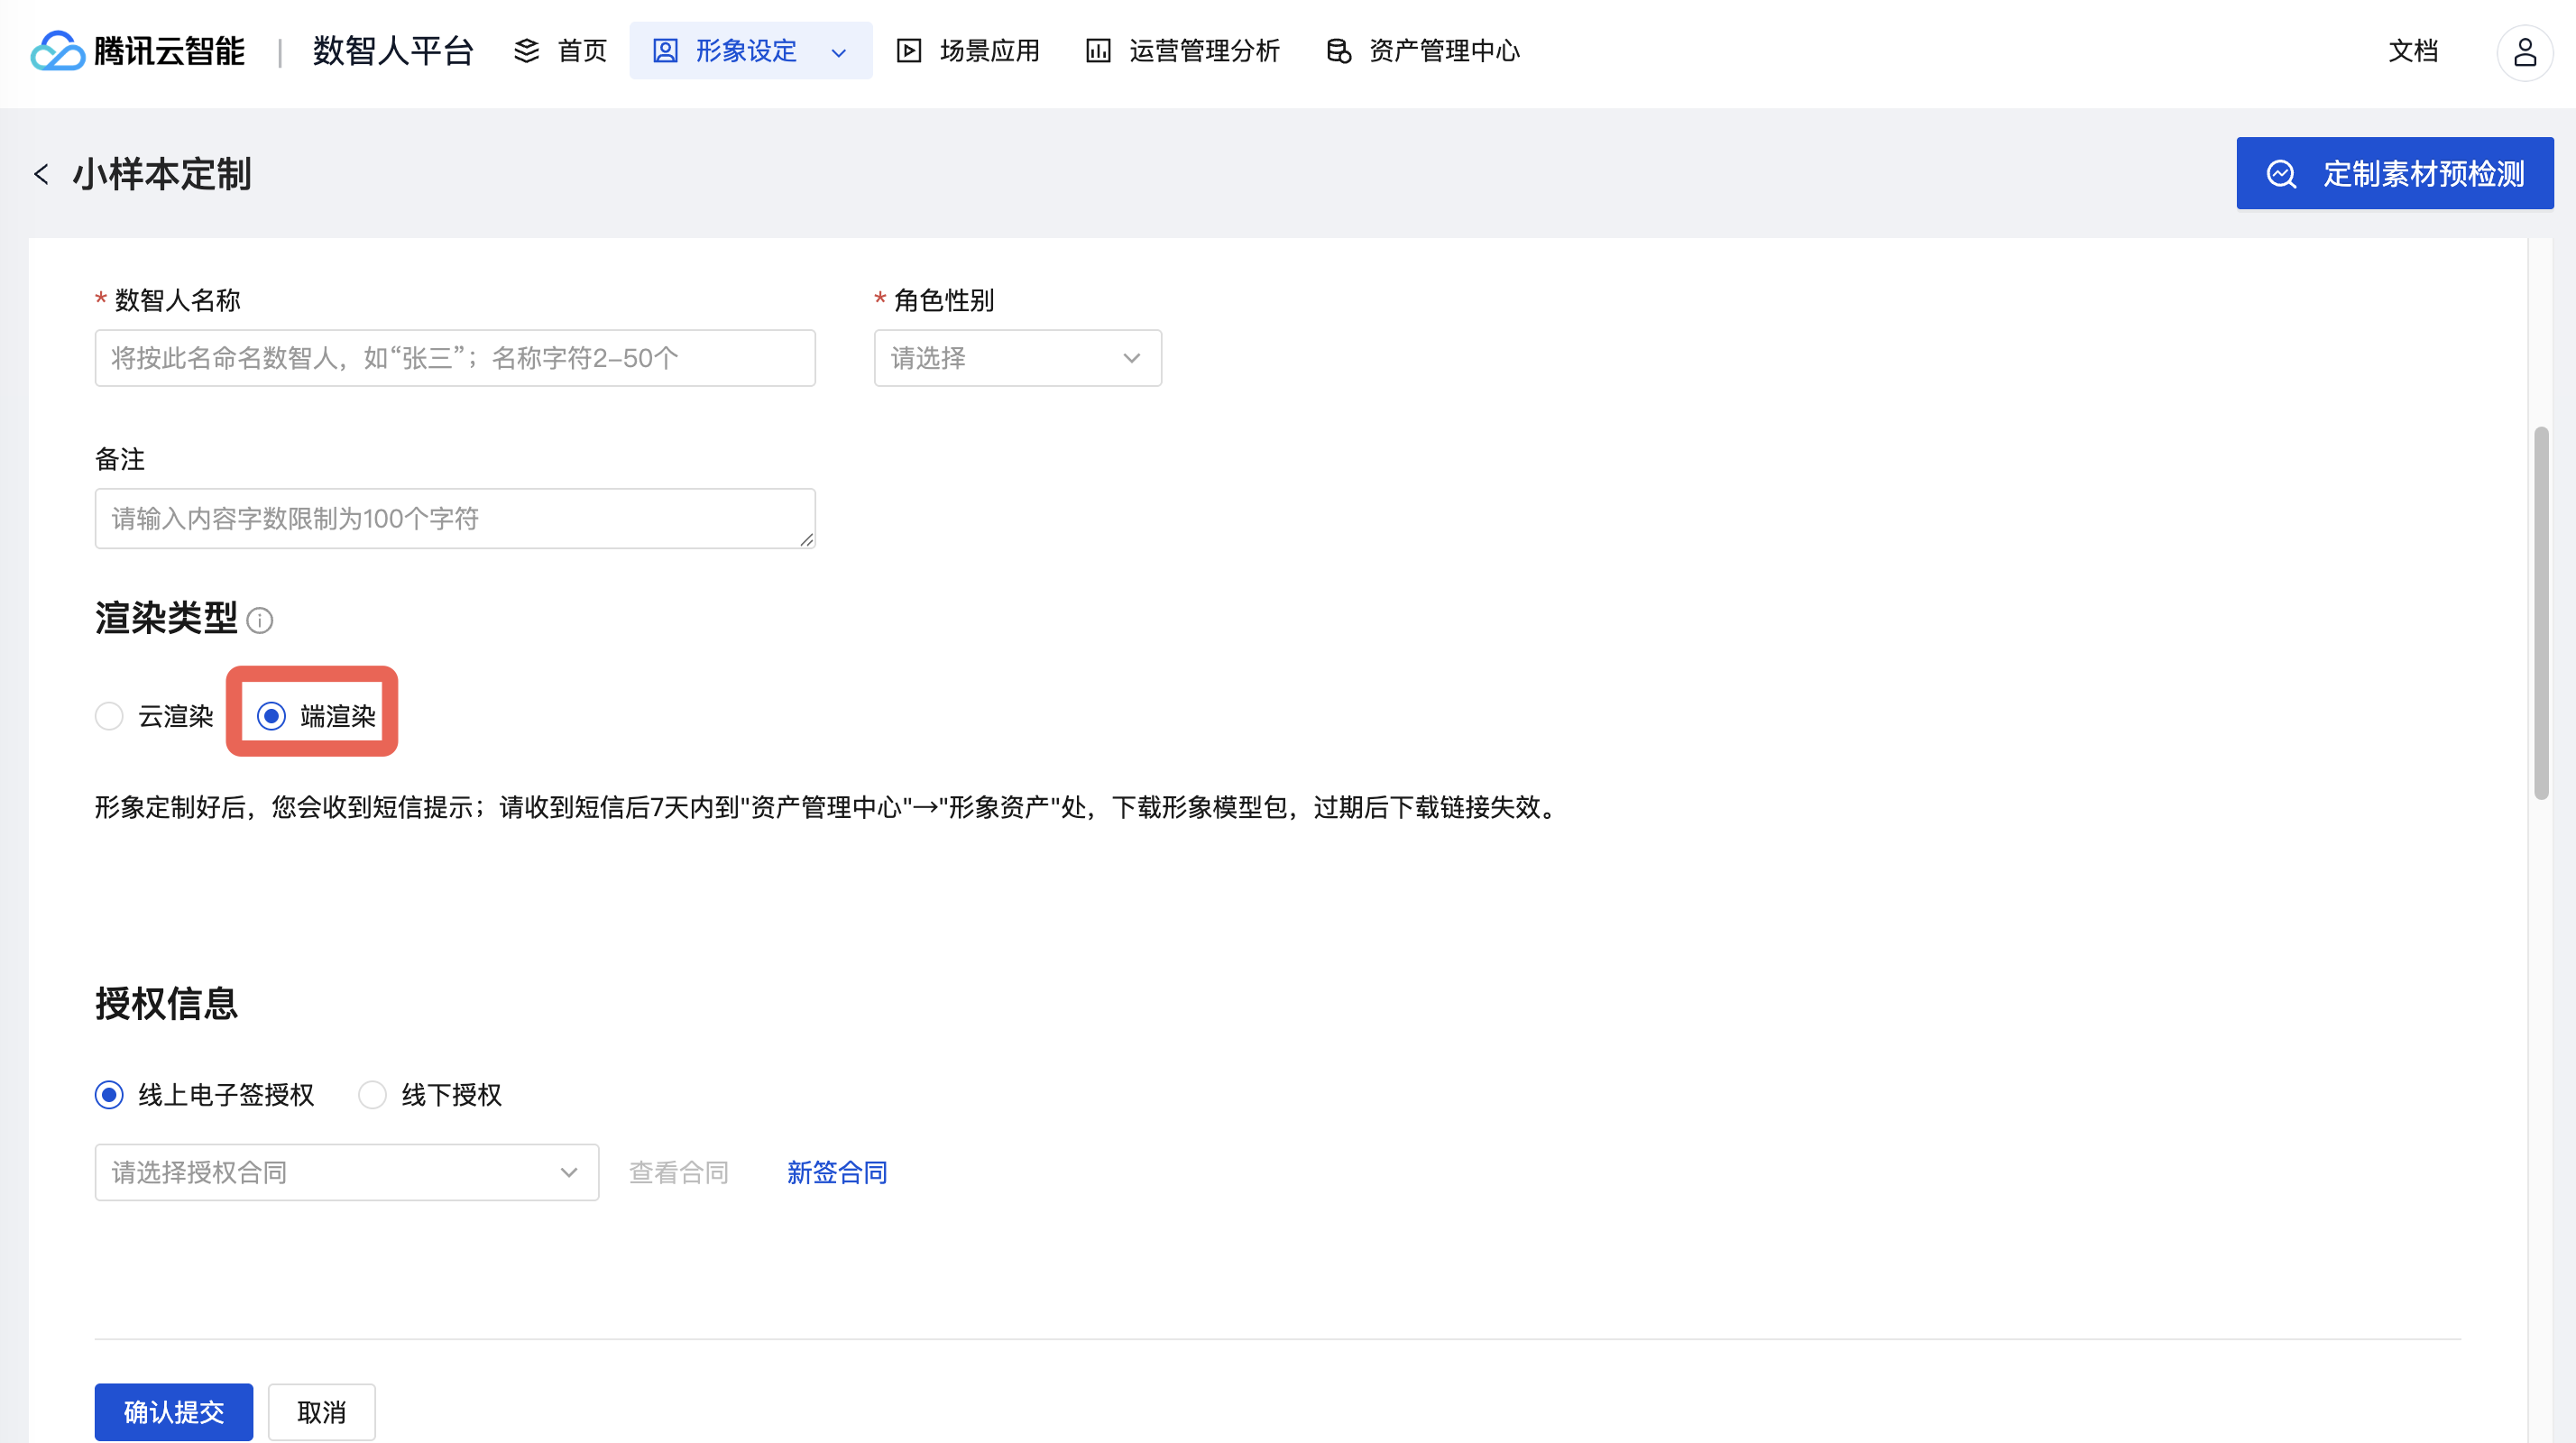Viewport: 2576px width, 1443px height.
Task: Click the user profile avatar icon
Action: (x=2524, y=52)
